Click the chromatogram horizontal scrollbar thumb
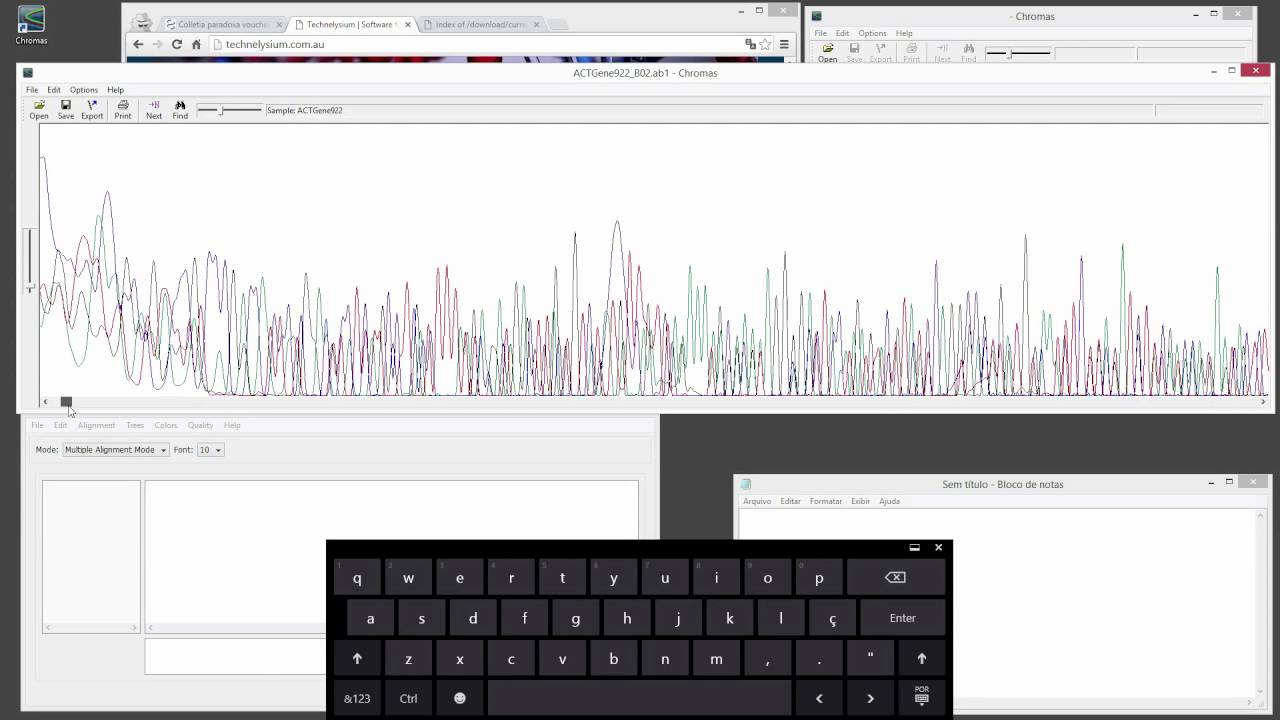The height and width of the screenshot is (720, 1280). (x=66, y=402)
